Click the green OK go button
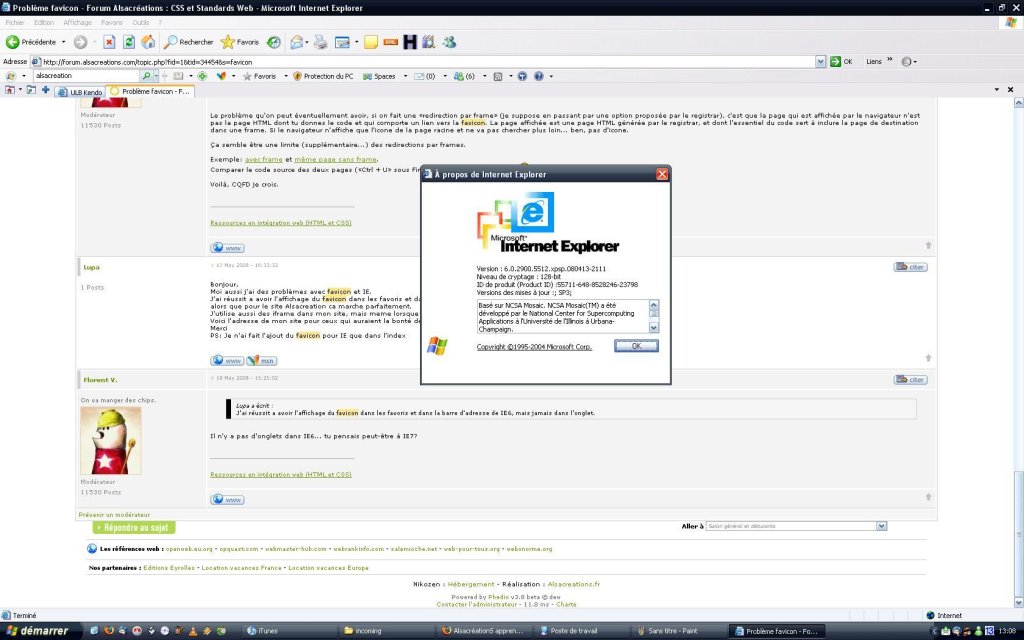This screenshot has height=640, width=1024. pyautogui.click(x=841, y=61)
